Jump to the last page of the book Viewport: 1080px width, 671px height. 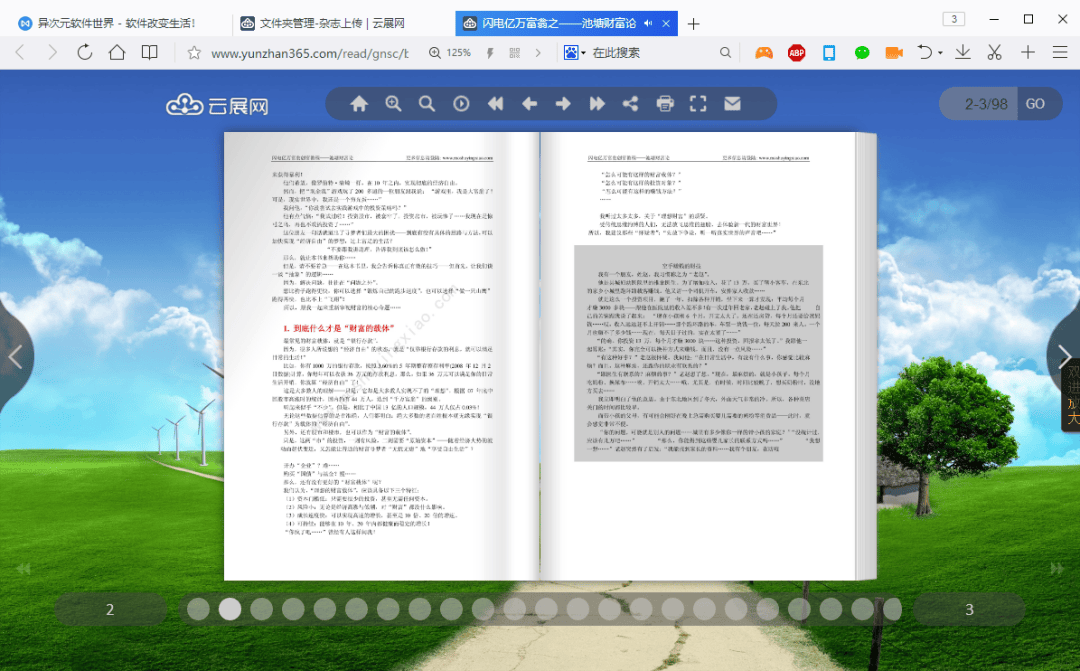click(x=596, y=104)
